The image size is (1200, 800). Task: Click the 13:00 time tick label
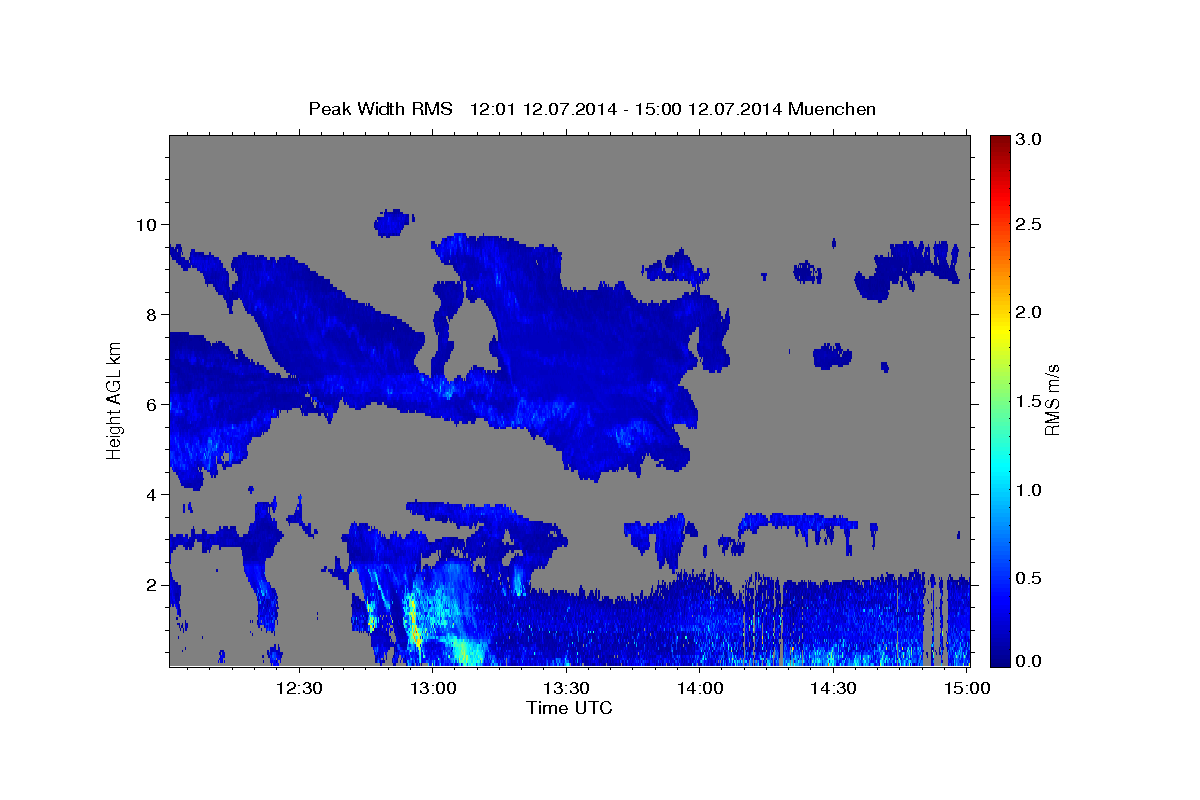tap(433, 688)
